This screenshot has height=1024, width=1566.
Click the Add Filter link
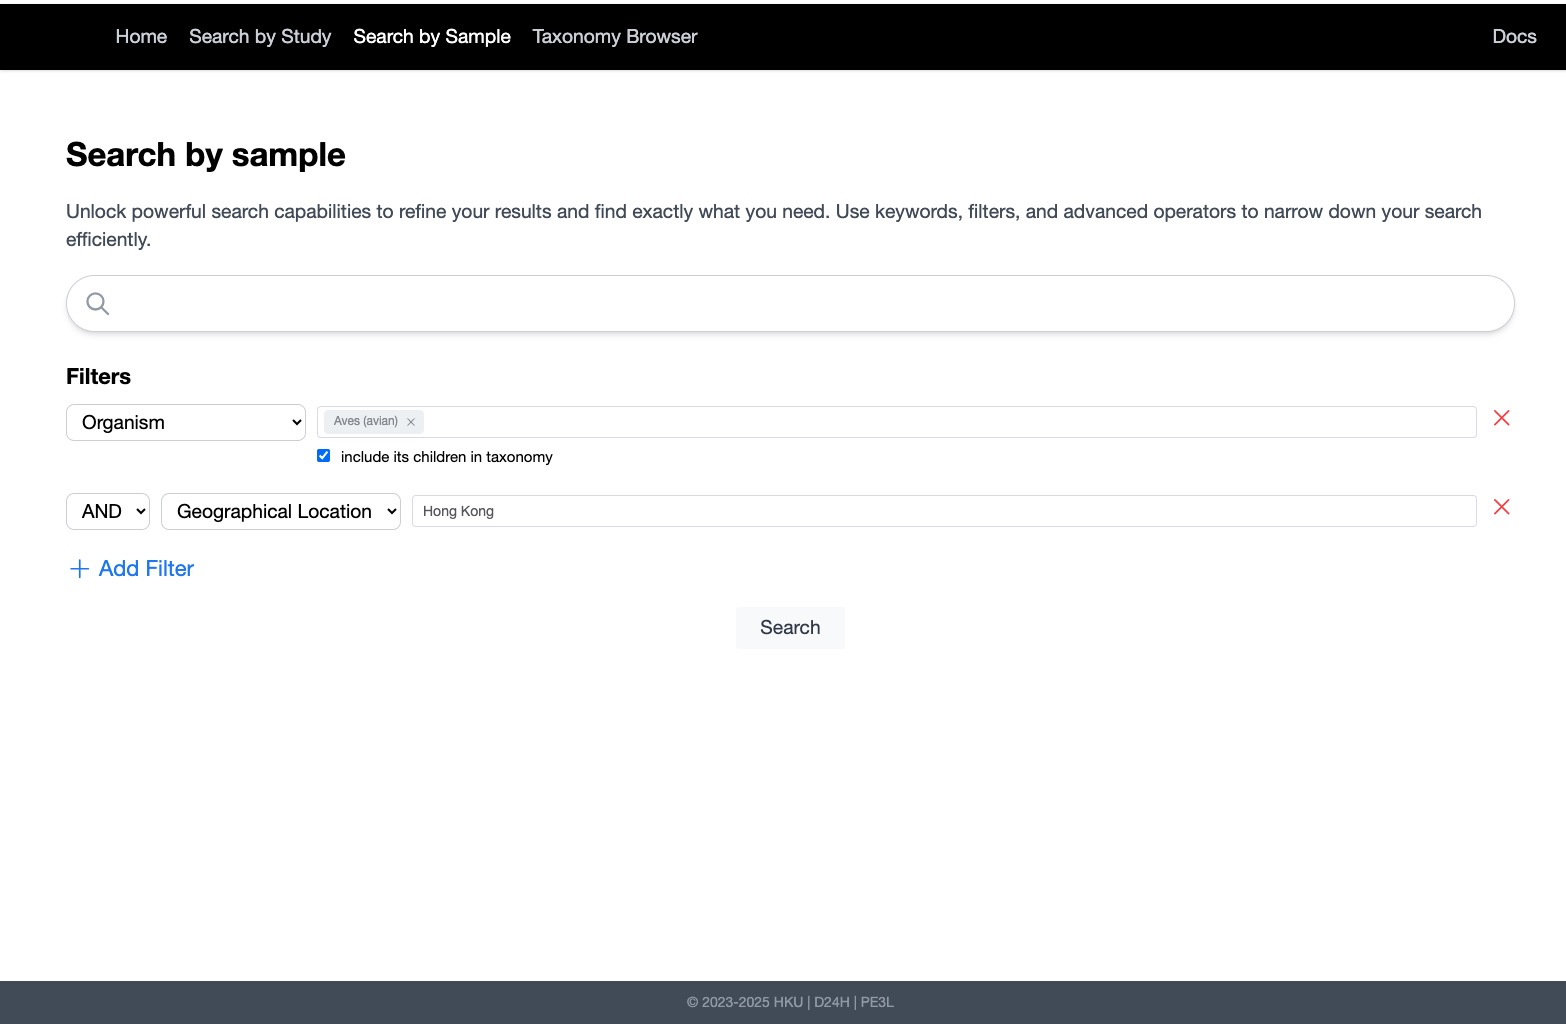[131, 569]
